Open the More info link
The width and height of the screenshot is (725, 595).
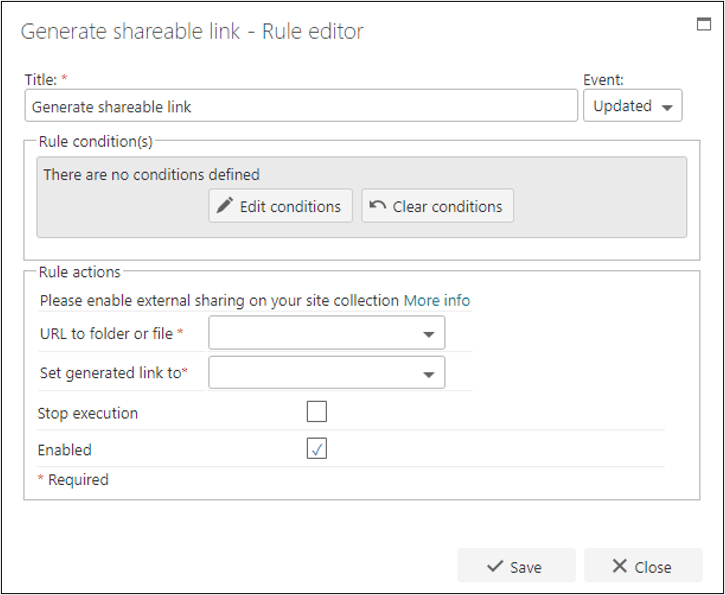[437, 301]
